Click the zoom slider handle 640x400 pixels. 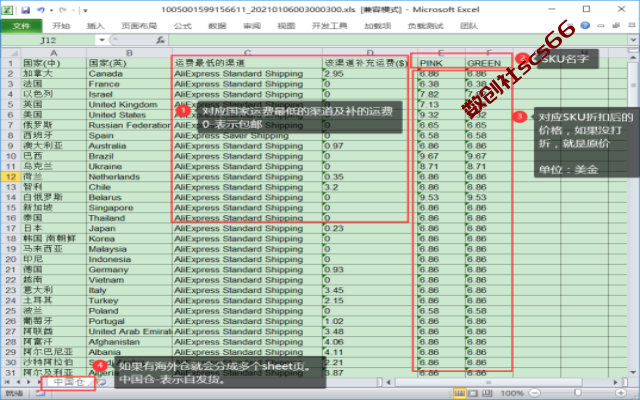(x=578, y=393)
